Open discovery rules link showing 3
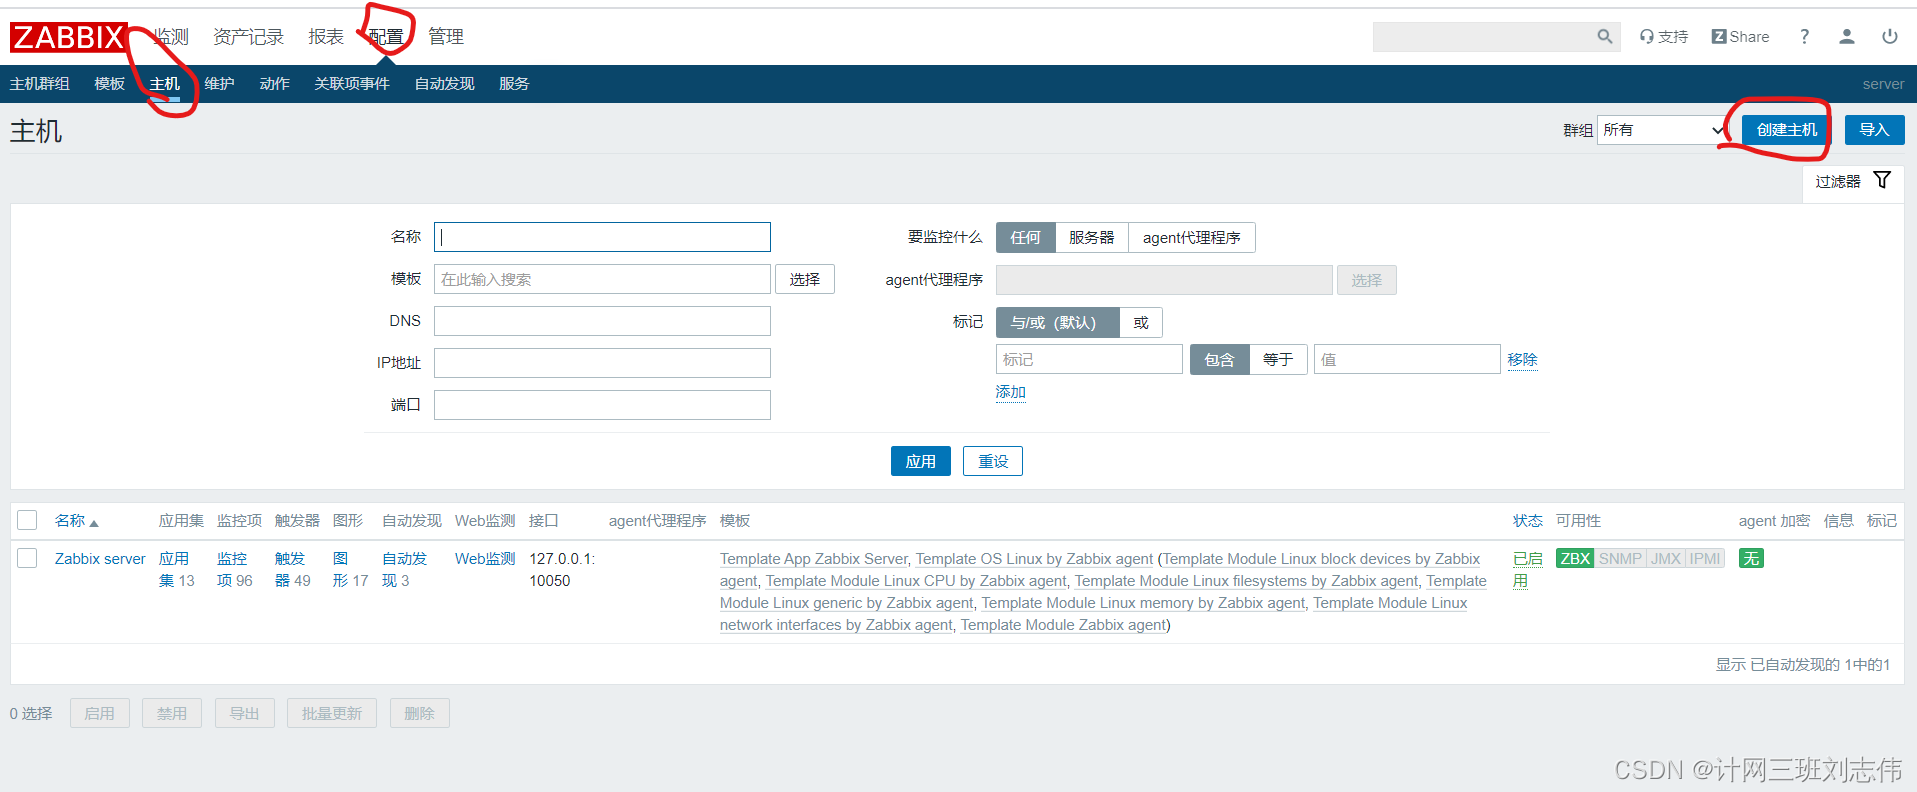This screenshot has width=1917, height=792. click(x=404, y=569)
